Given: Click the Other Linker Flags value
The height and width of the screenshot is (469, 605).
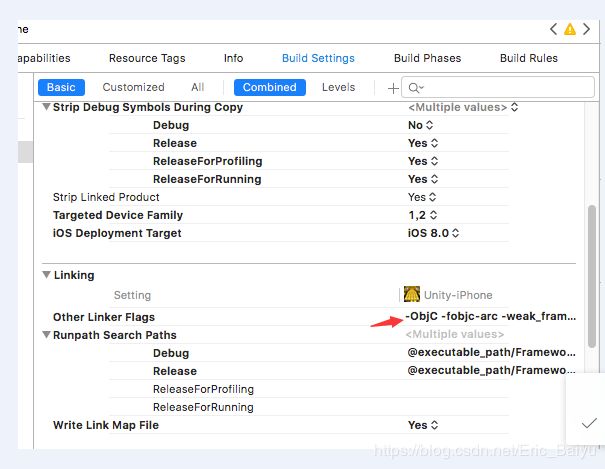Looking at the screenshot, I should (490, 317).
